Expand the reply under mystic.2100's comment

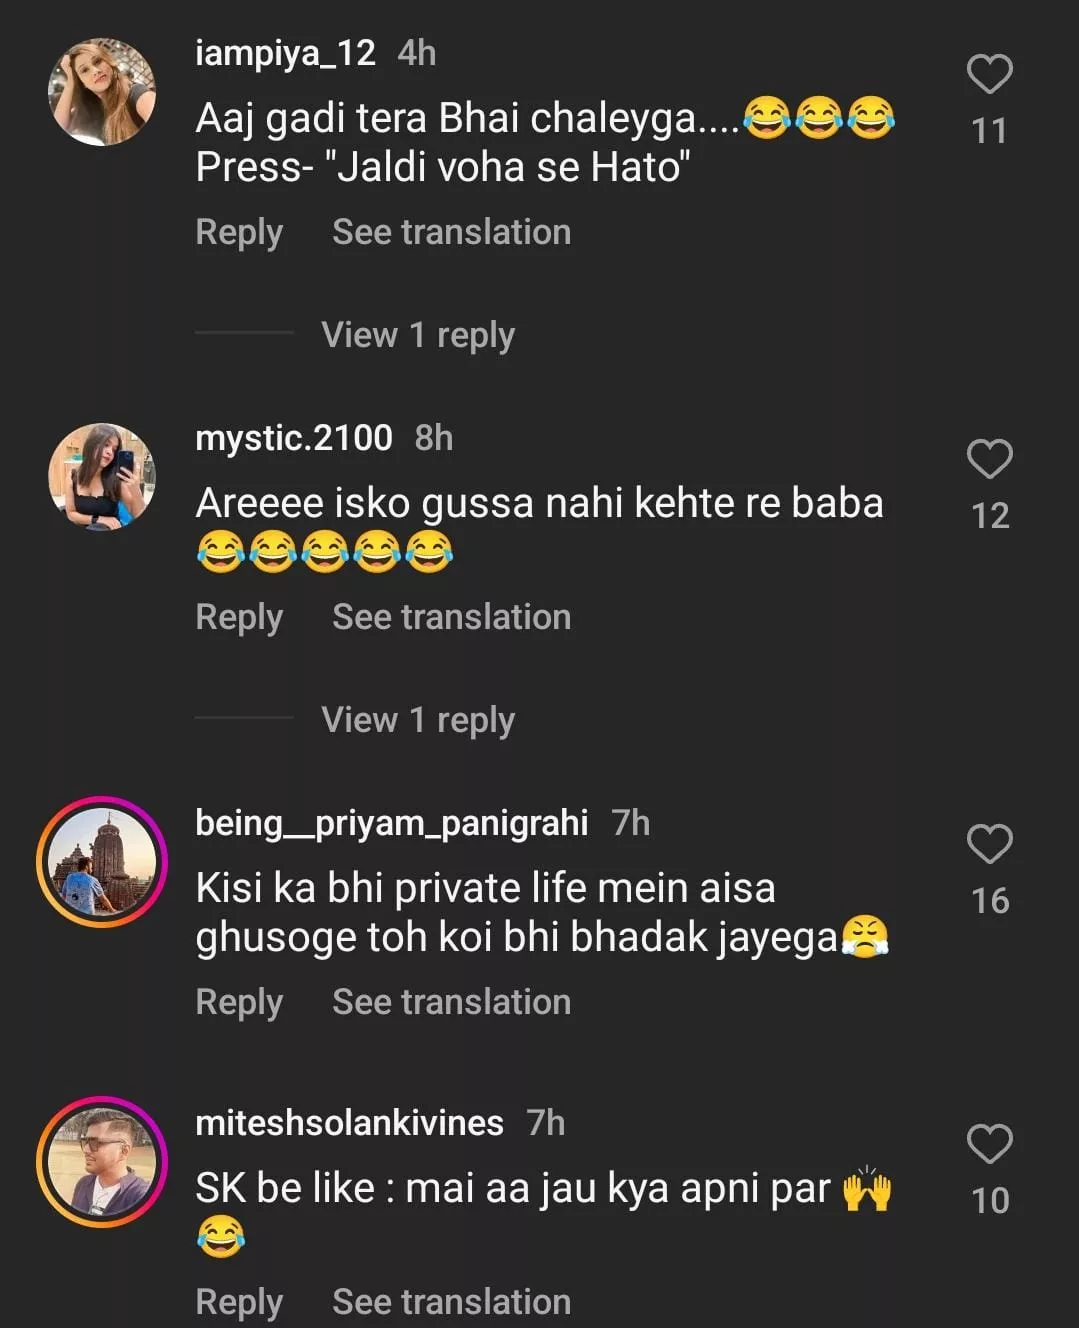pyautogui.click(x=418, y=720)
